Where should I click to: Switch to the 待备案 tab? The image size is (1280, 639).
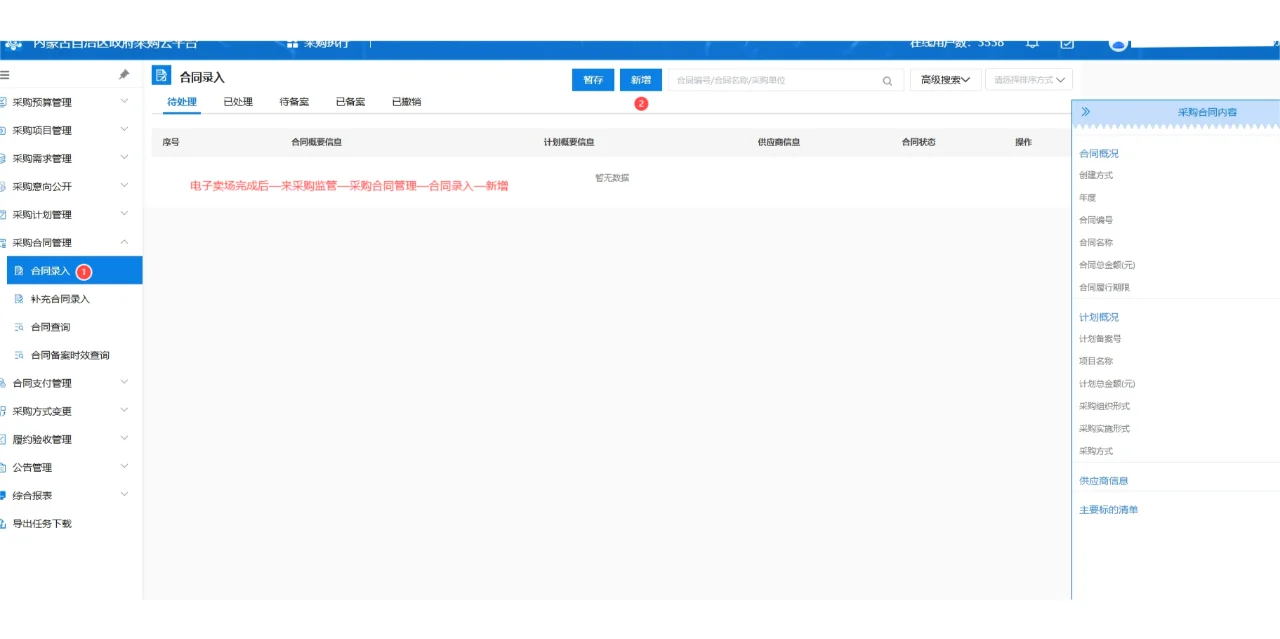(x=294, y=102)
